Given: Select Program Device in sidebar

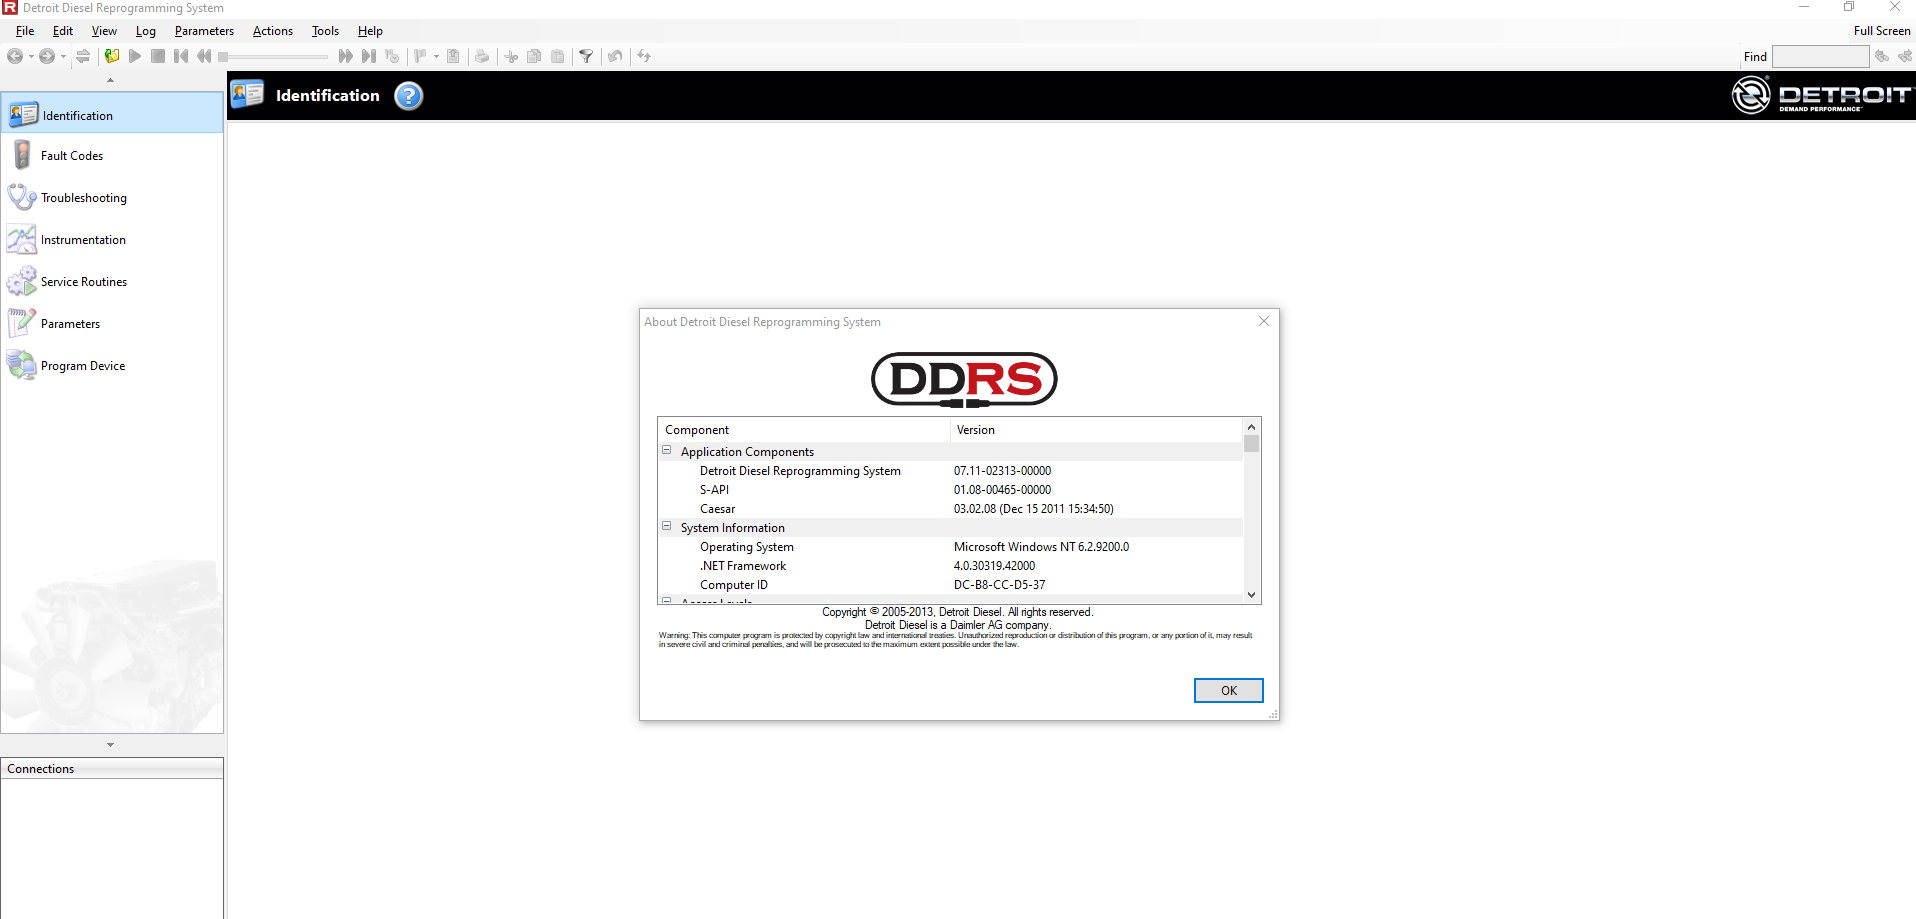Looking at the screenshot, I should click(x=82, y=366).
